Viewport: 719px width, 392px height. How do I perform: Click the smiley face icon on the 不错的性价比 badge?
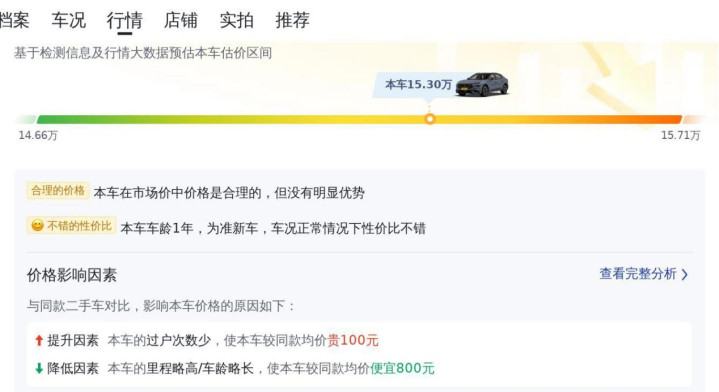coord(38,225)
